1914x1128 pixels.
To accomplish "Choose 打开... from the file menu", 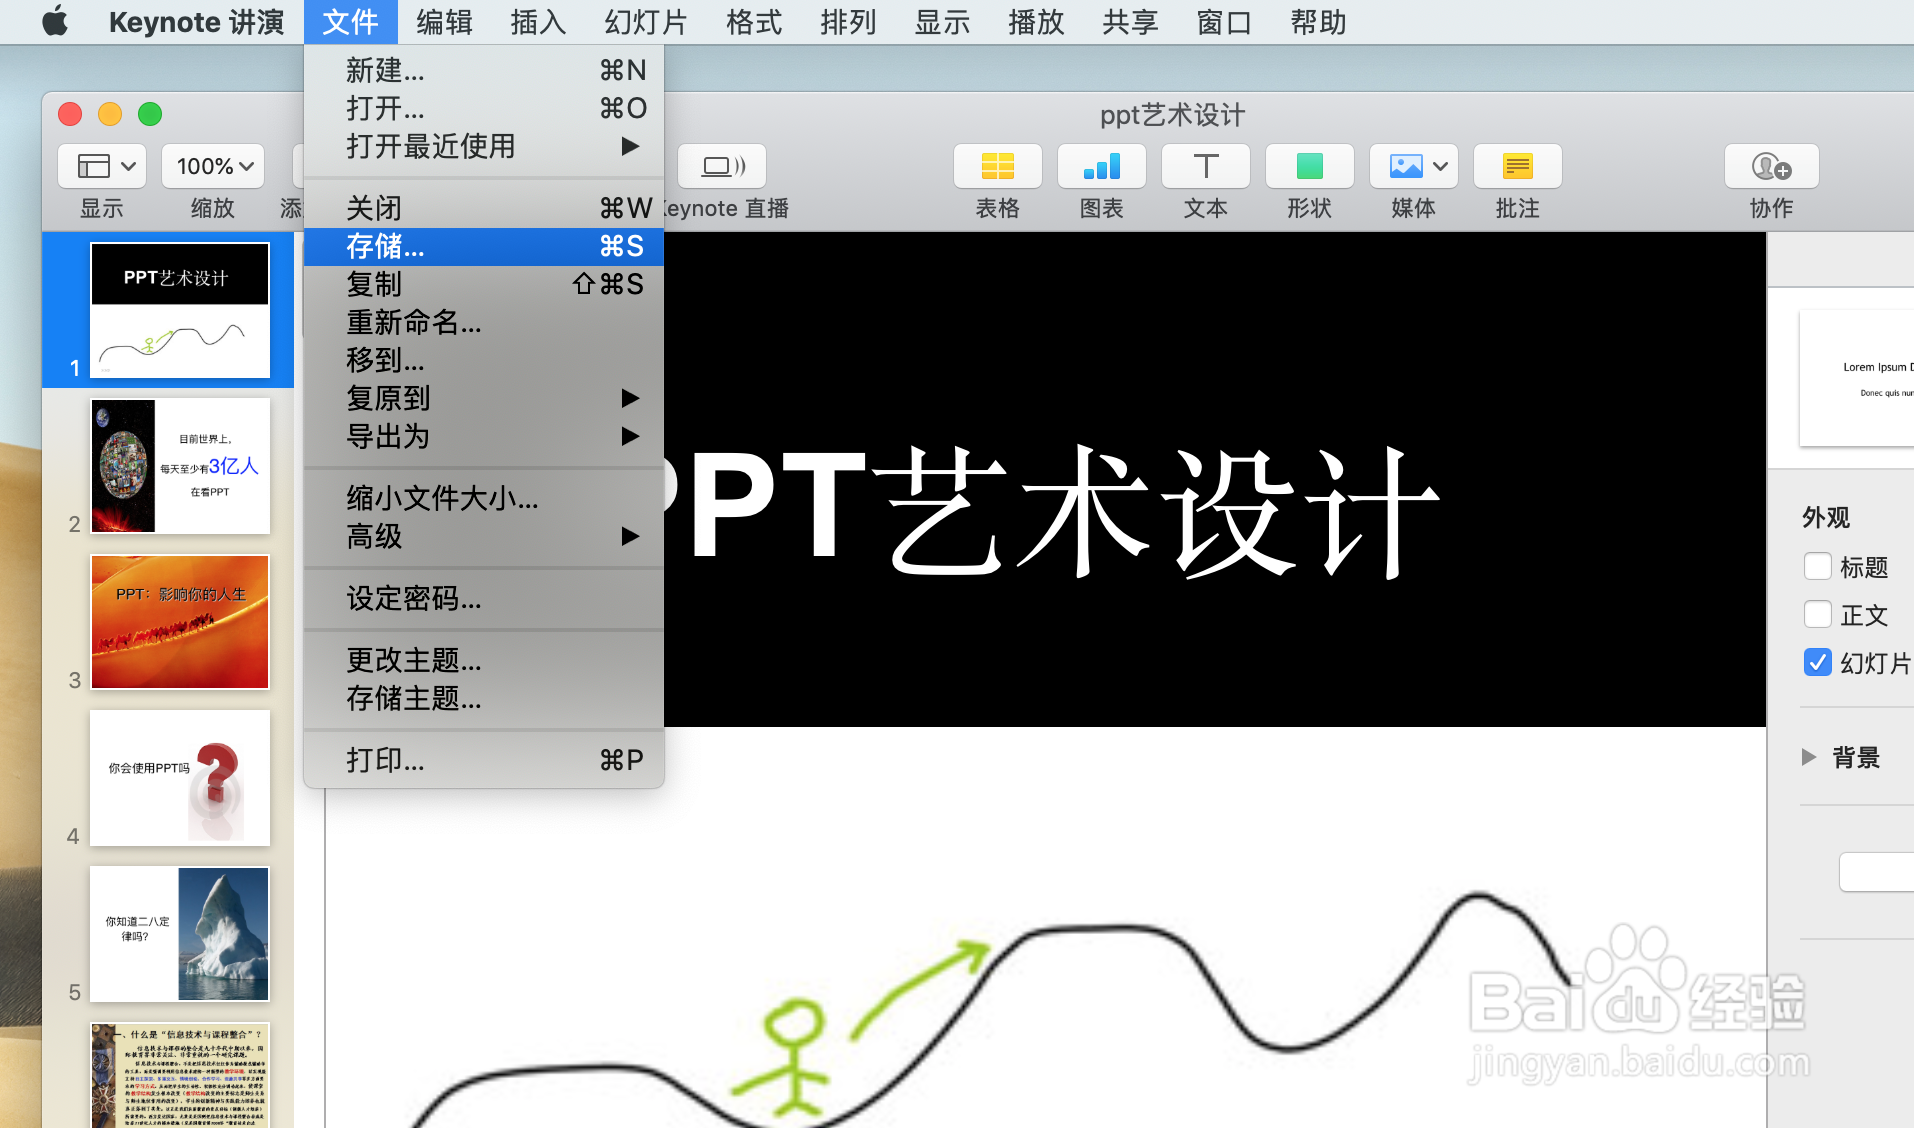I will click(484, 108).
